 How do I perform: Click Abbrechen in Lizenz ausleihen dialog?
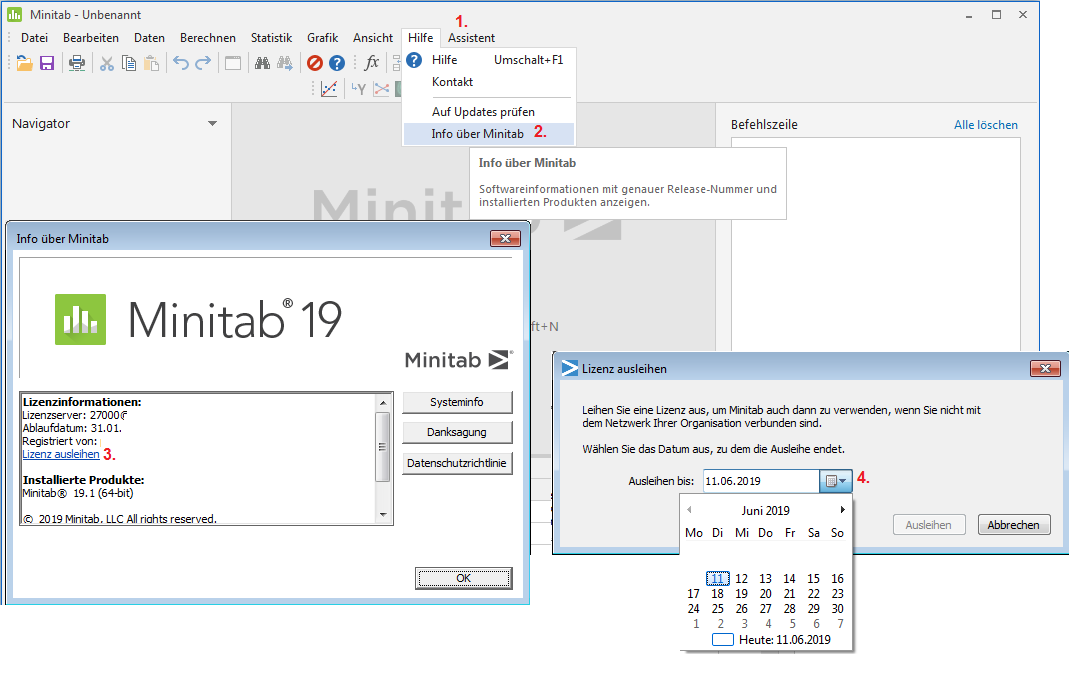pos(1014,525)
